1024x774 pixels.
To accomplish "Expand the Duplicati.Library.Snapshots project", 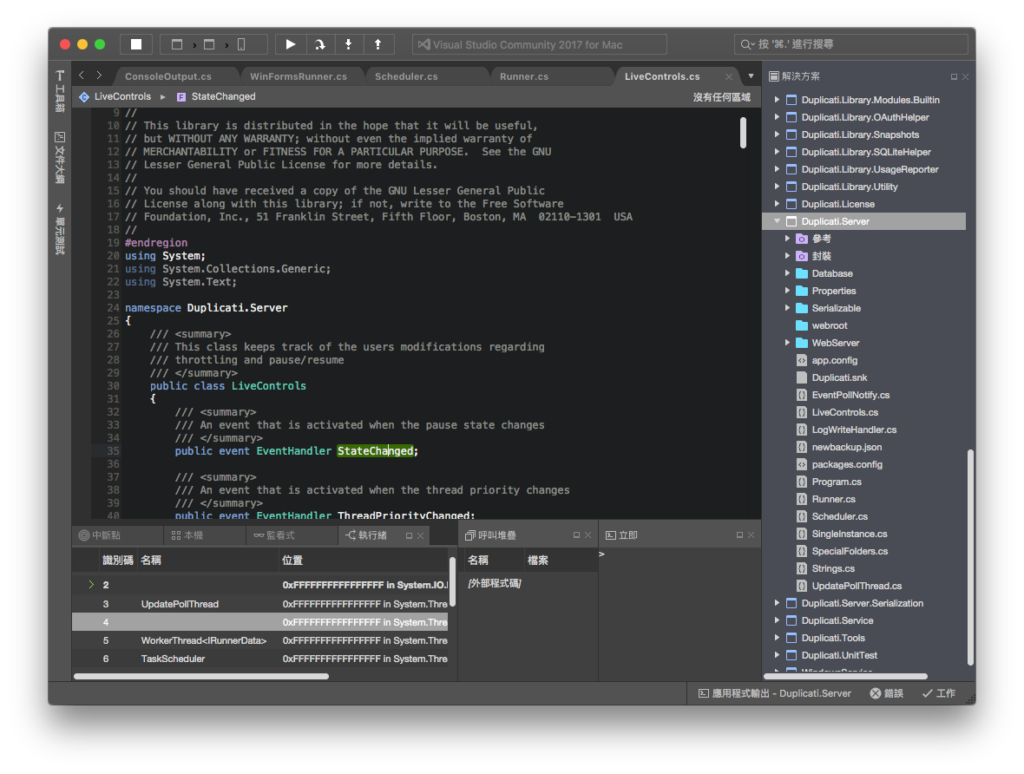I will (x=777, y=135).
